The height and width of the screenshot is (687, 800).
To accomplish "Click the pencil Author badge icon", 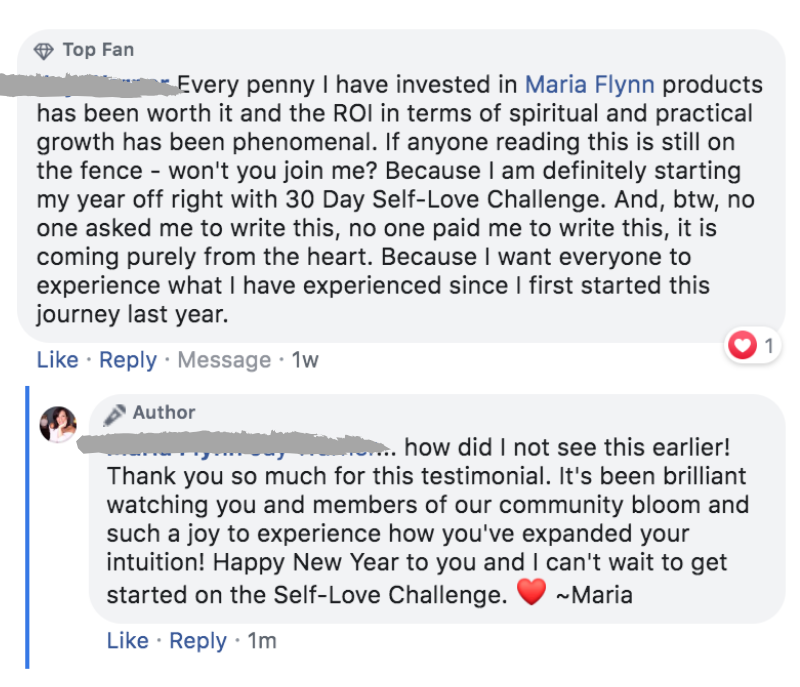I will pyautogui.click(x=116, y=413).
